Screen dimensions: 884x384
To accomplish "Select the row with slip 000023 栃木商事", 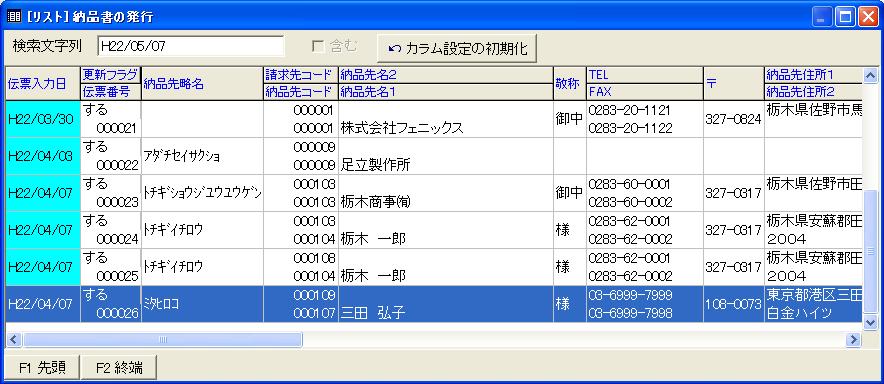I will (434, 193).
